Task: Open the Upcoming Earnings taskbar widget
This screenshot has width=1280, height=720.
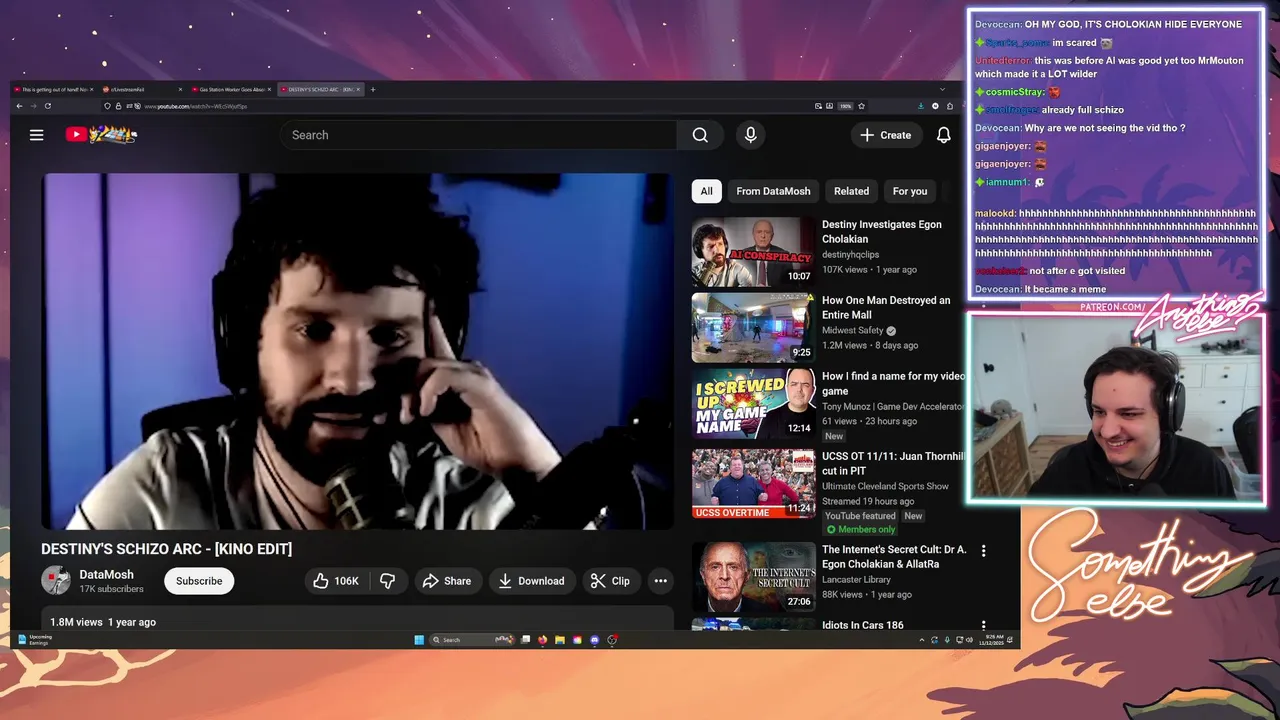Action: click(x=35, y=640)
